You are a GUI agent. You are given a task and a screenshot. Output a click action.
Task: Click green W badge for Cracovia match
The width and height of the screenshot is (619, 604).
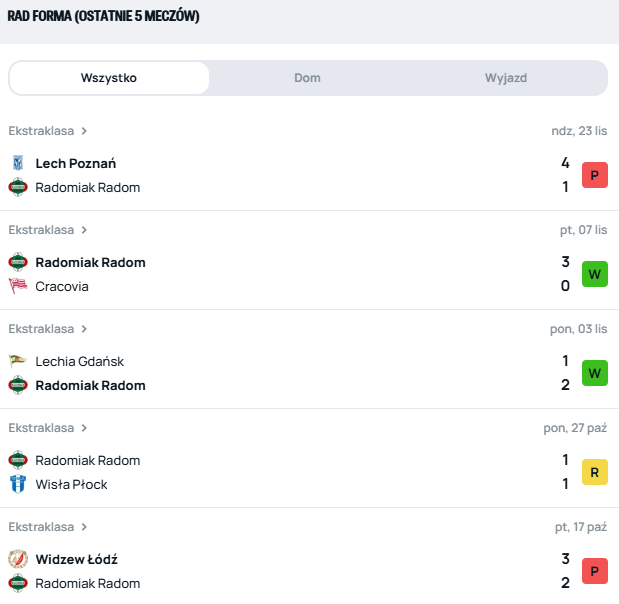(595, 274)
